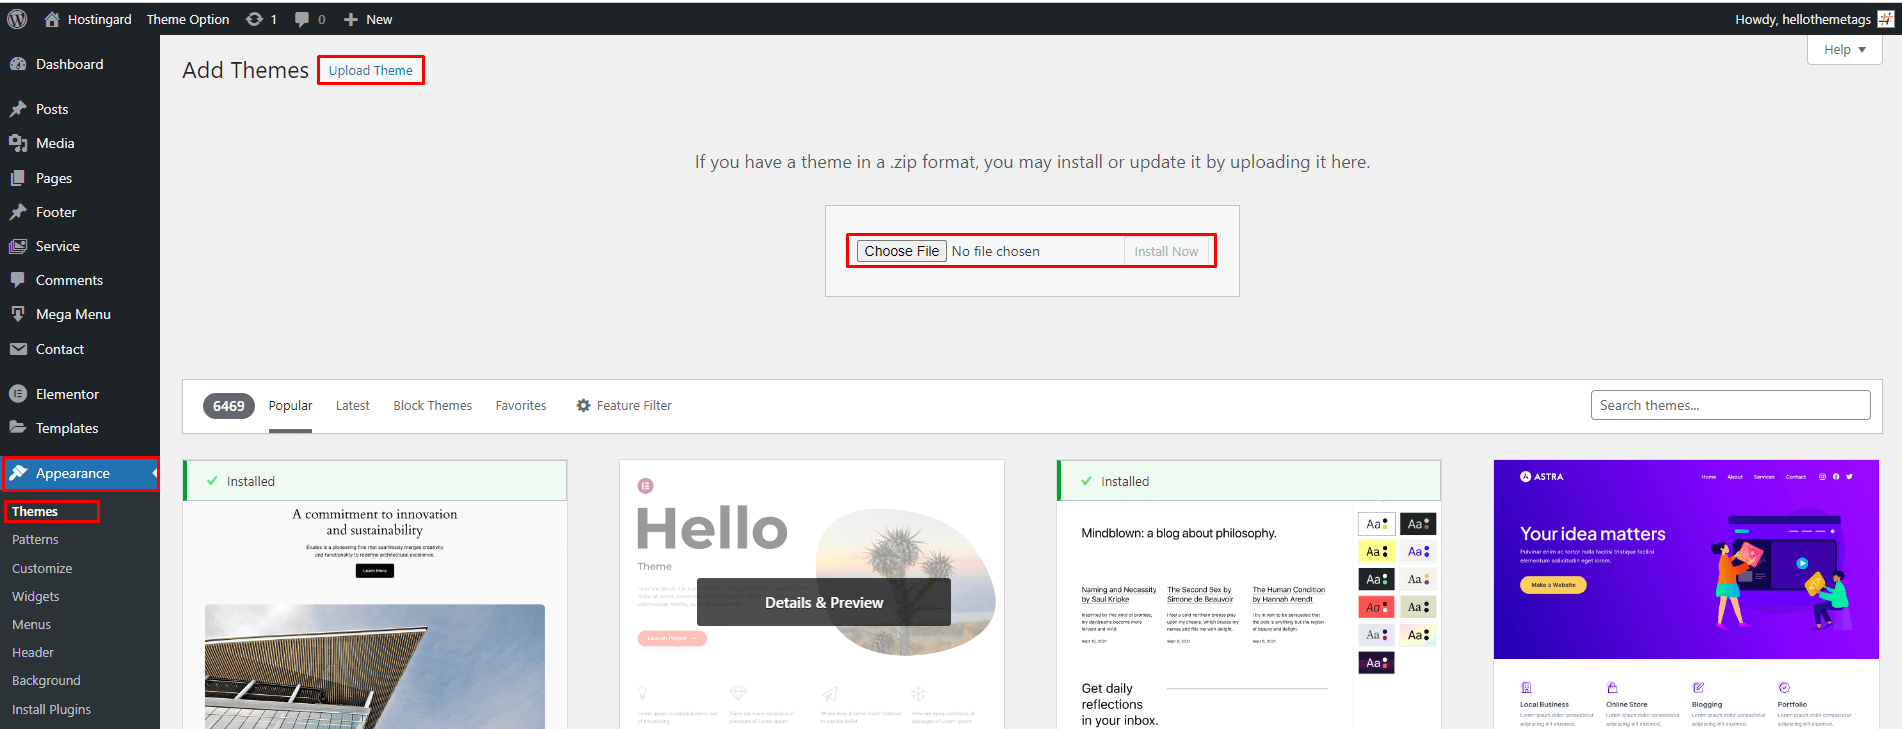Click Details & Preview on Hello theme
This screenshot has height=729, width=1902.
[824, 602]
